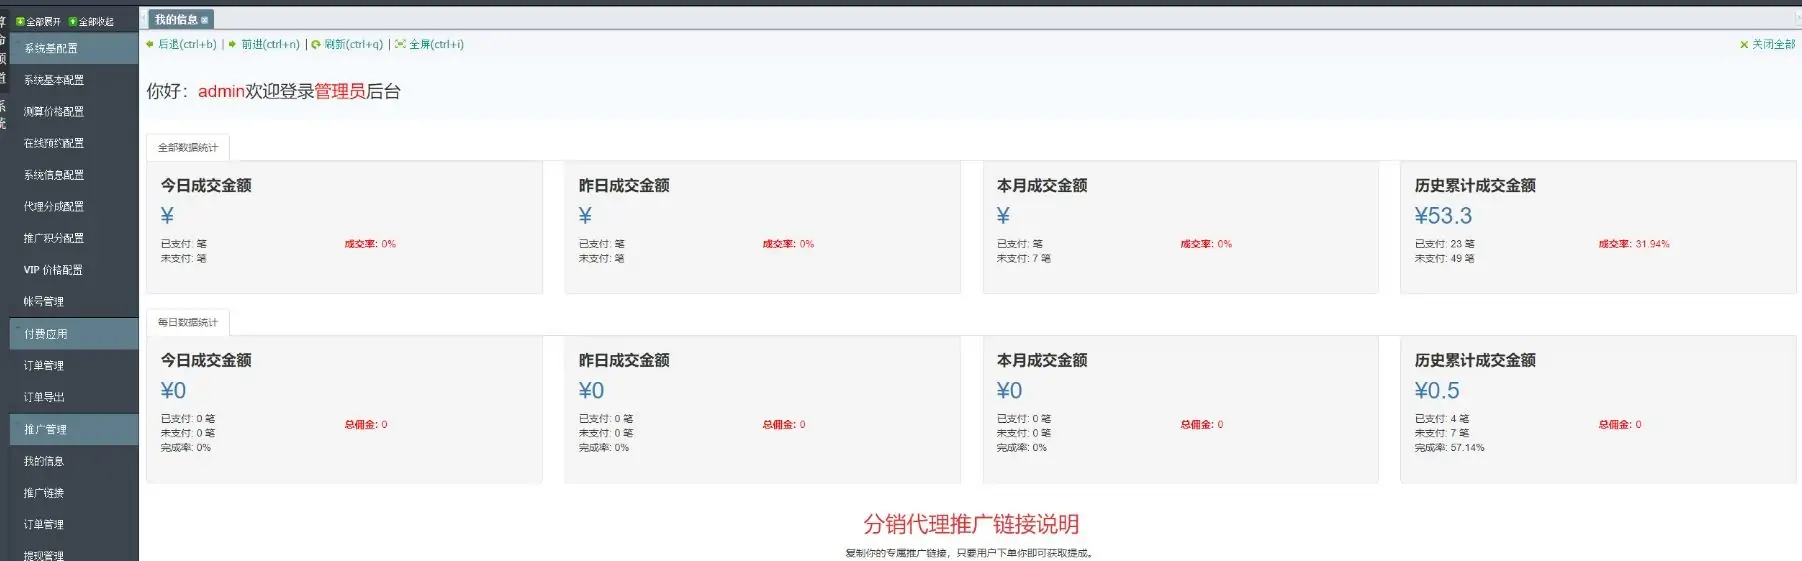Click the red admin username

tap(221, 92)
